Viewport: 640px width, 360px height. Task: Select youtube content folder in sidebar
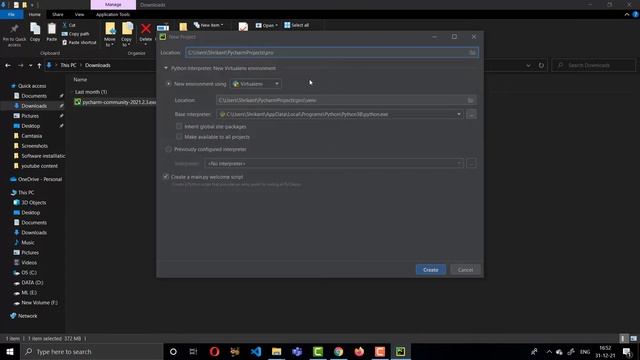point(39,166)
